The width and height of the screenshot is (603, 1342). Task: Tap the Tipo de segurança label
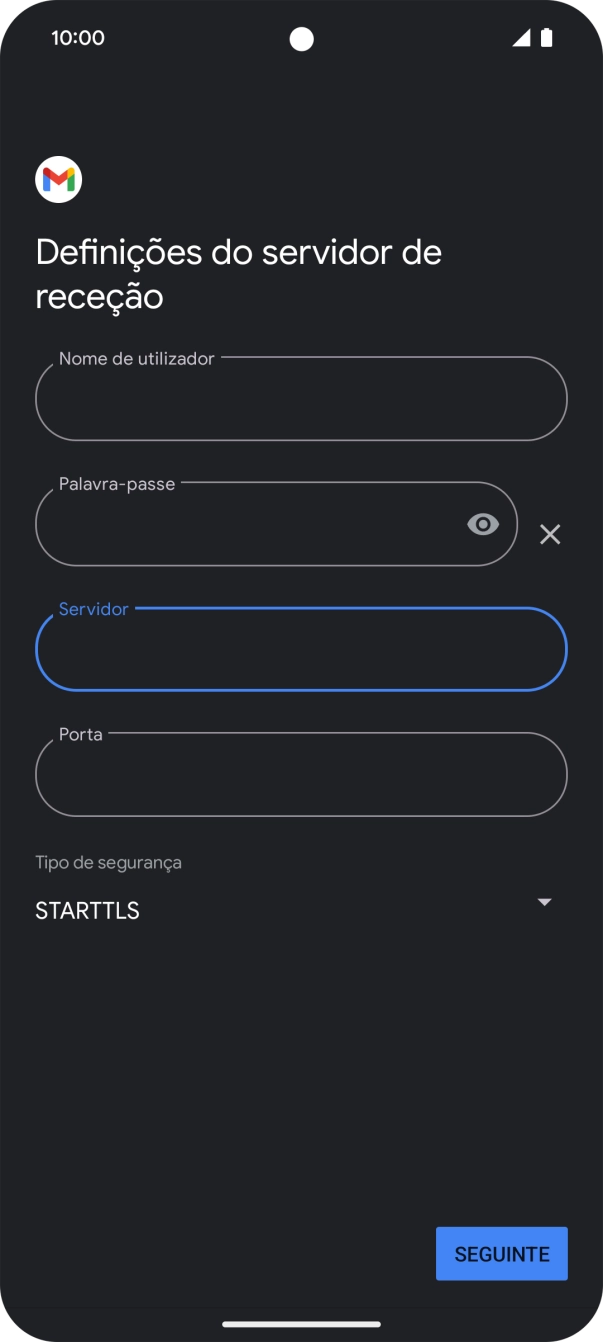pyautogui.click(x=108, y=862)
